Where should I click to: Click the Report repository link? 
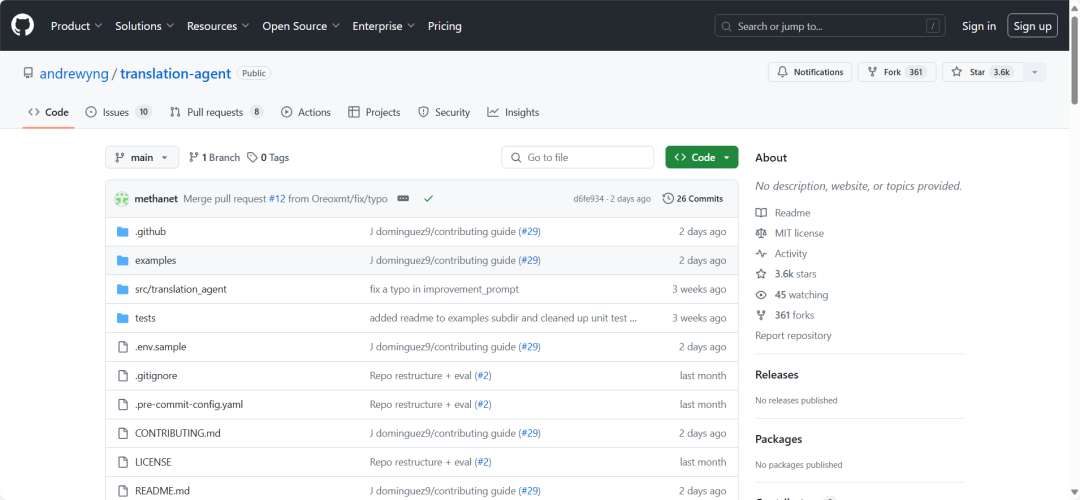(793, 335)
